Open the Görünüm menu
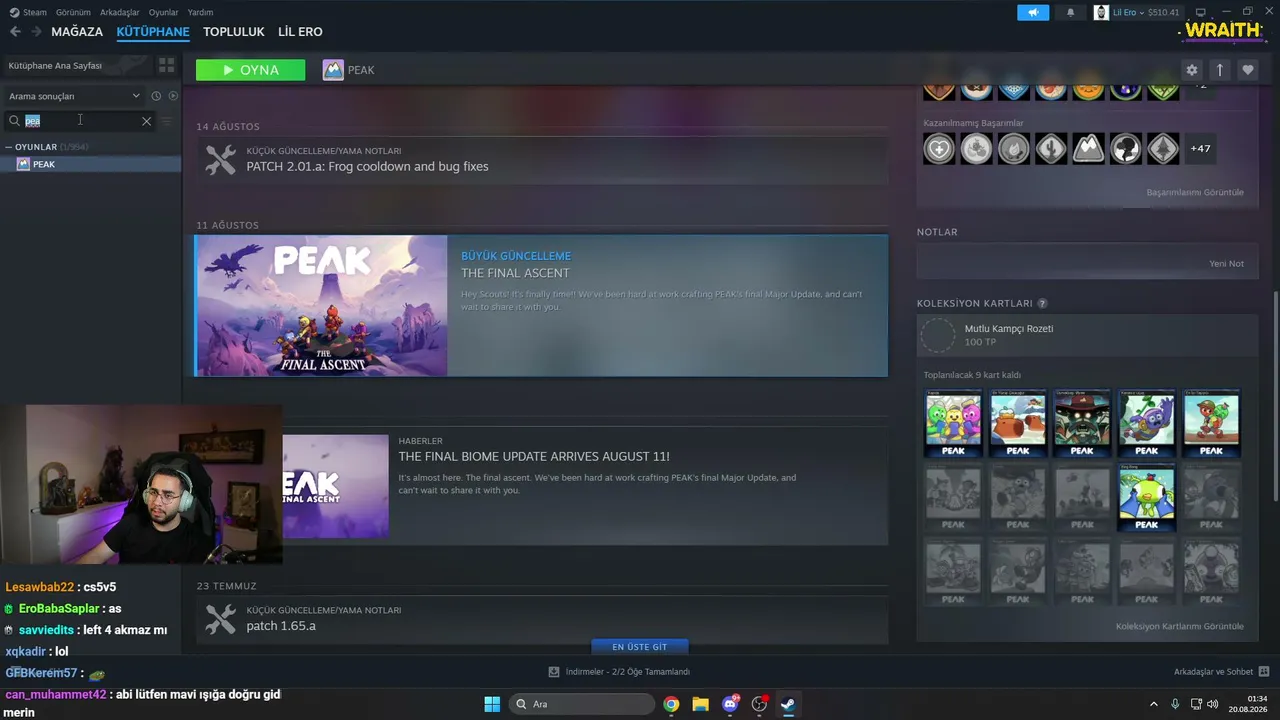 pos(73,12)
